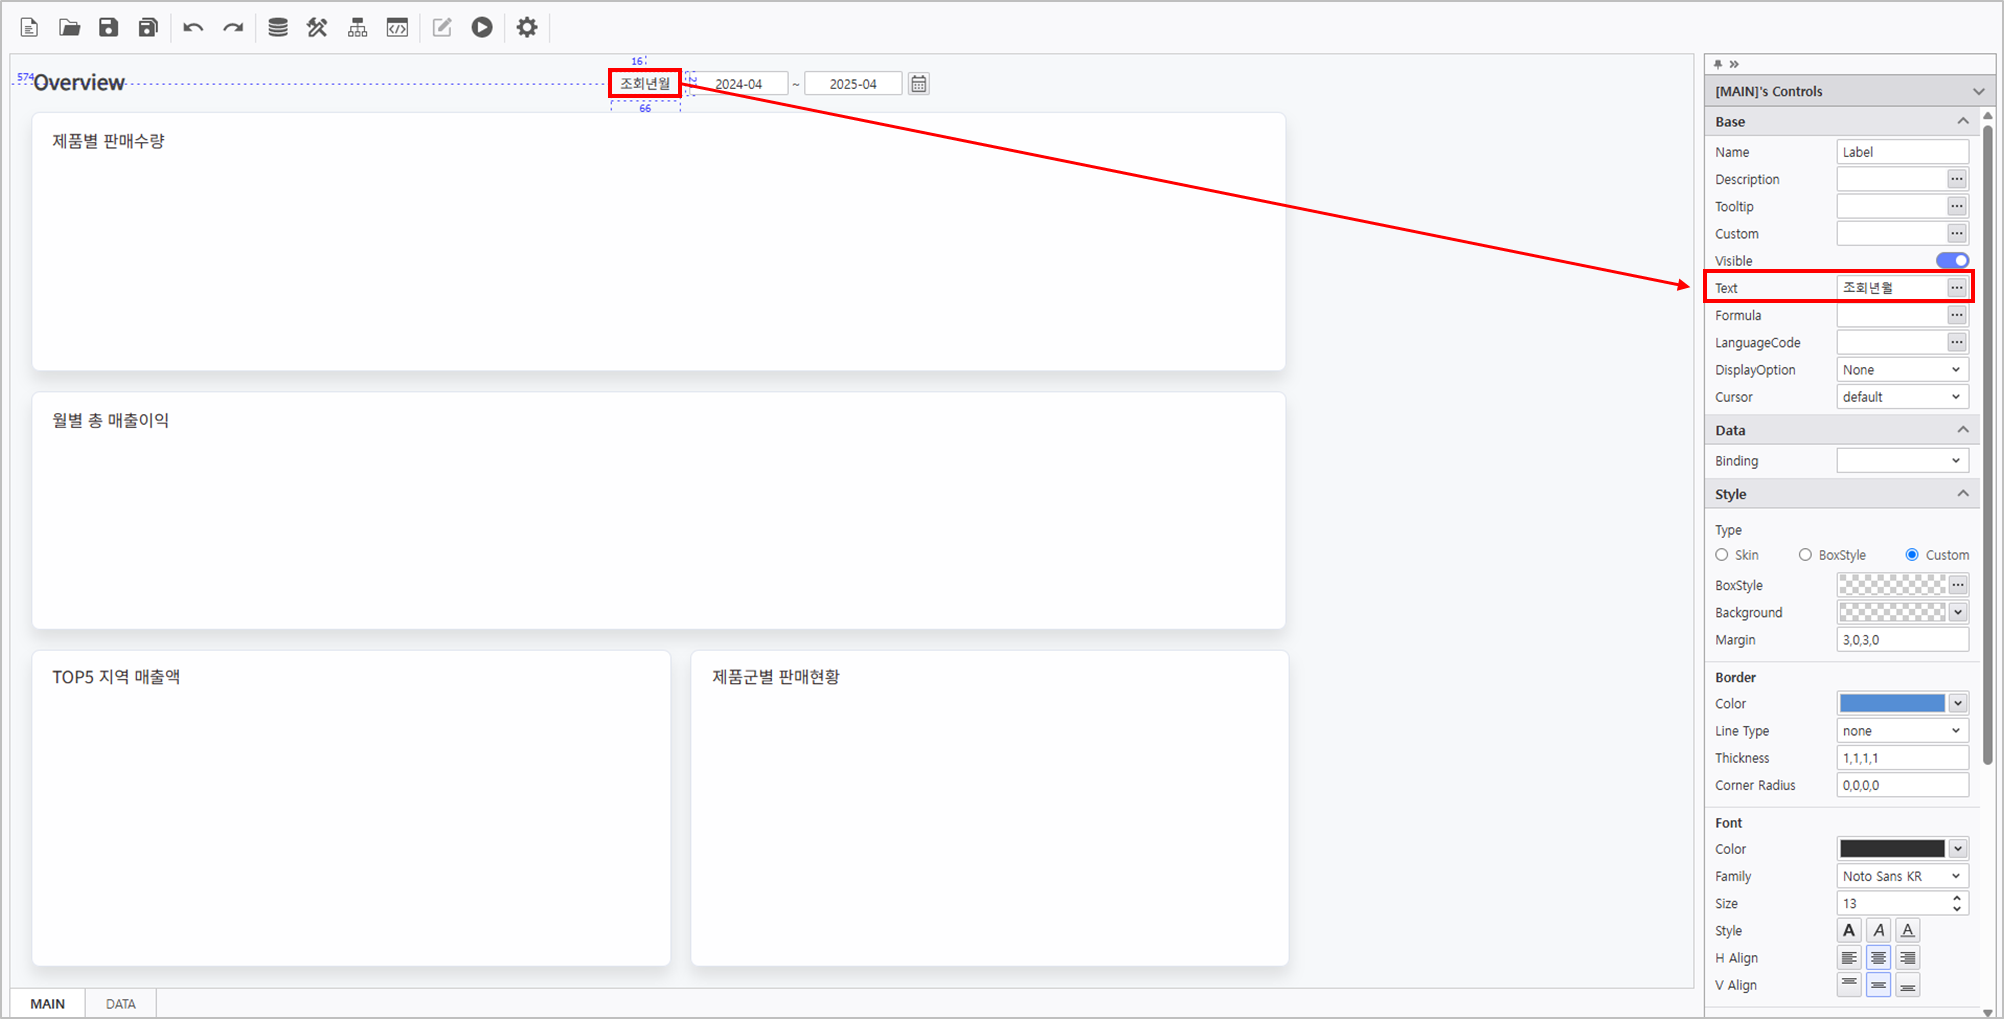Undo the last action
This screenshot has height=1019, width=2004.
(193, 27)
